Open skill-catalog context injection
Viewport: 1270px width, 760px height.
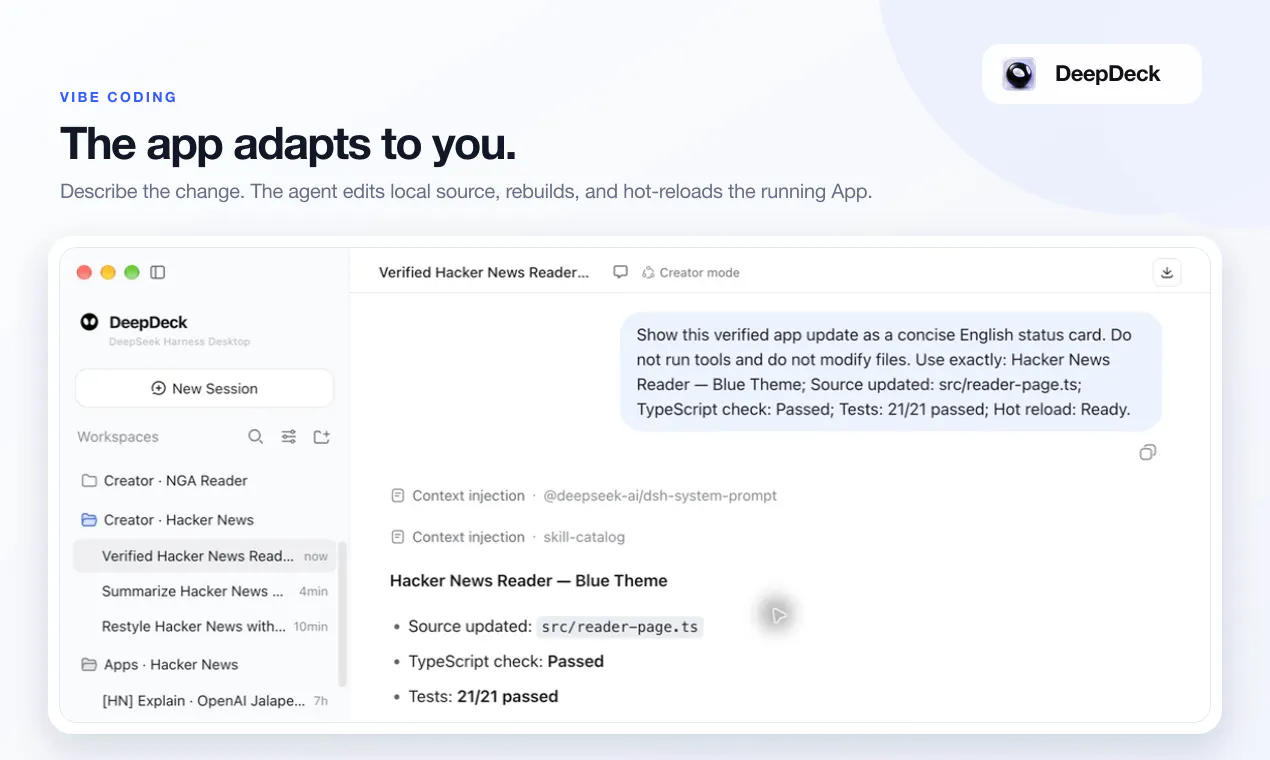(507, 537)
